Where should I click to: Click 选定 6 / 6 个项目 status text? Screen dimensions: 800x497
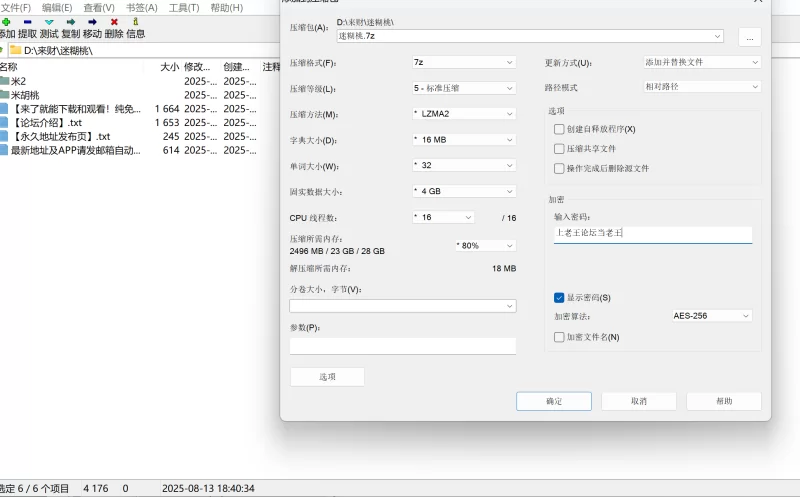[x=34, y=488]
